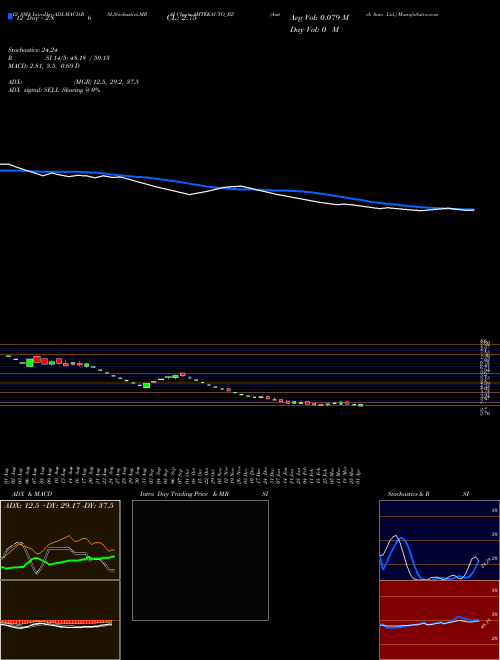Open the ADX chart panel with orange line
This screenshot has height=660, width=500.
60,540
